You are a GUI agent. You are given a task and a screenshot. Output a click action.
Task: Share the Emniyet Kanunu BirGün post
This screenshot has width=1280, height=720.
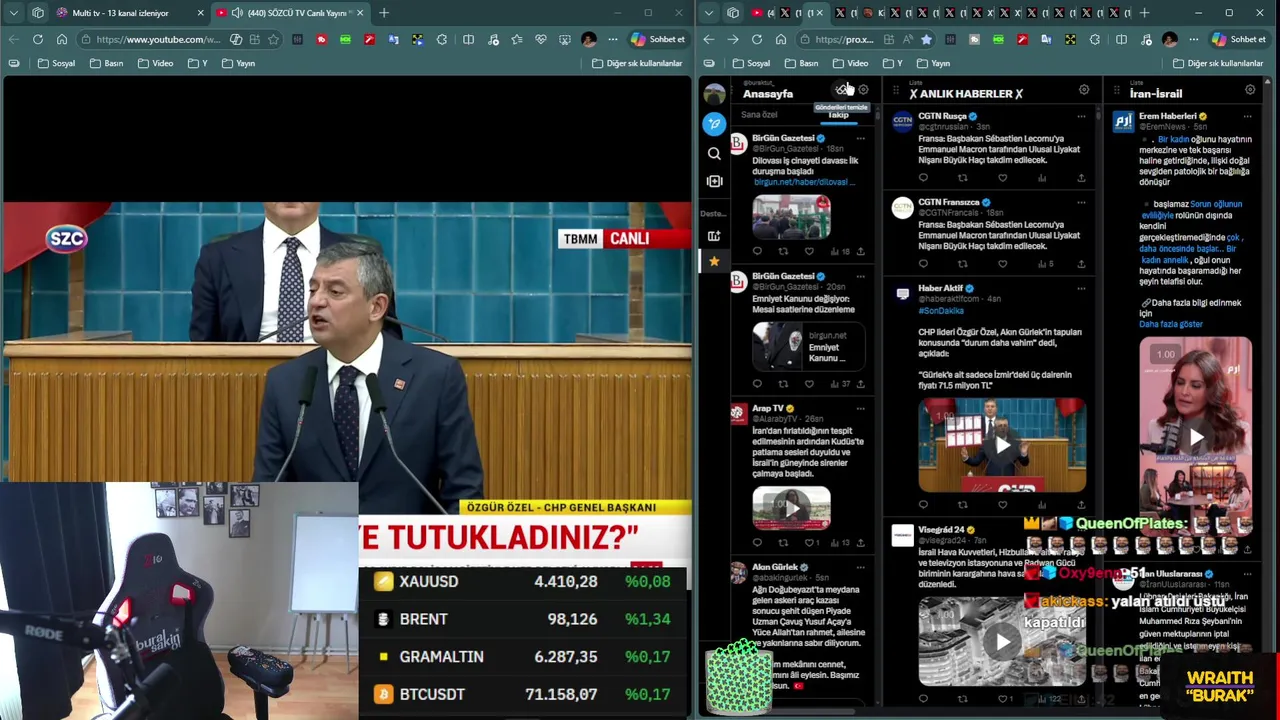click(x=861, y=384)
